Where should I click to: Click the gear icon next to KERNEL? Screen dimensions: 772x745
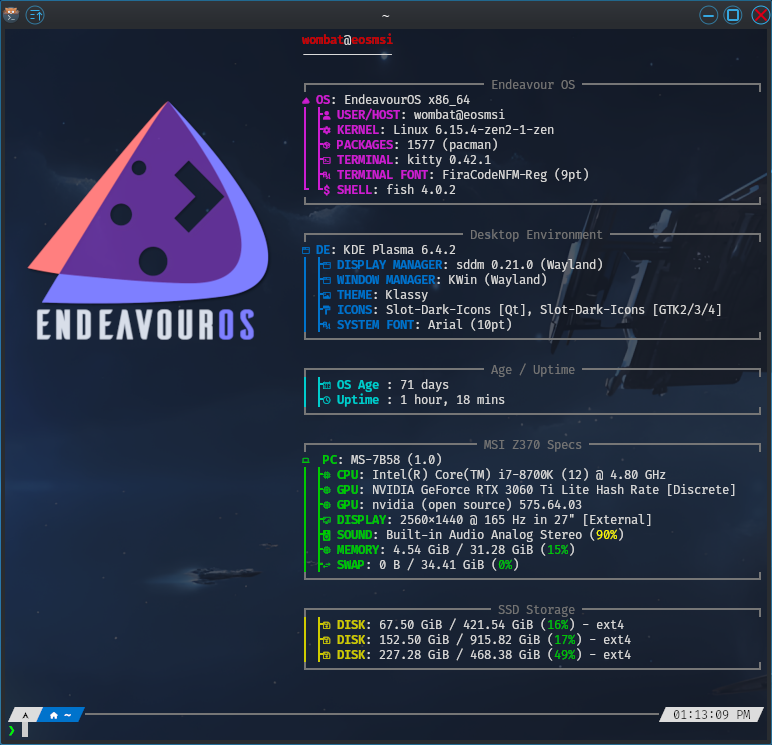(326, 130)
